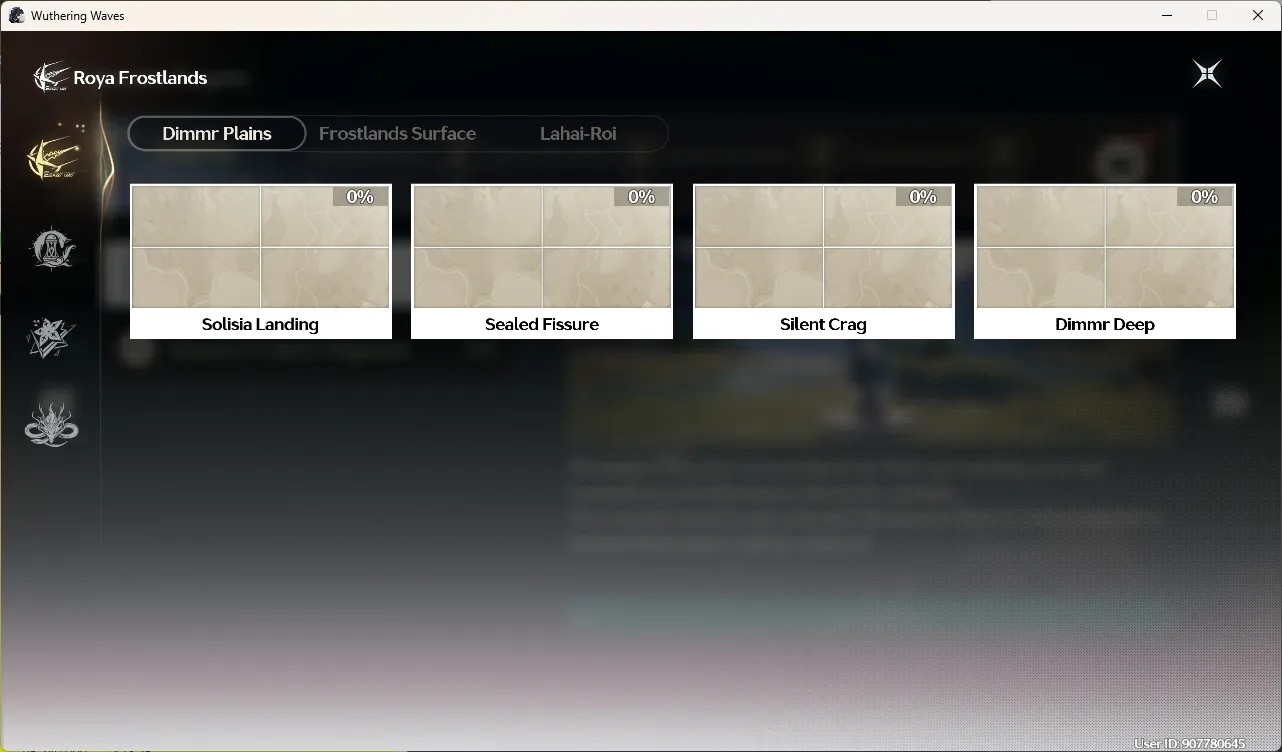This screenshot has width=1282, height=752.
Task: Check the 0% progress on Sealed Fissure
Action: coord(641,197)
